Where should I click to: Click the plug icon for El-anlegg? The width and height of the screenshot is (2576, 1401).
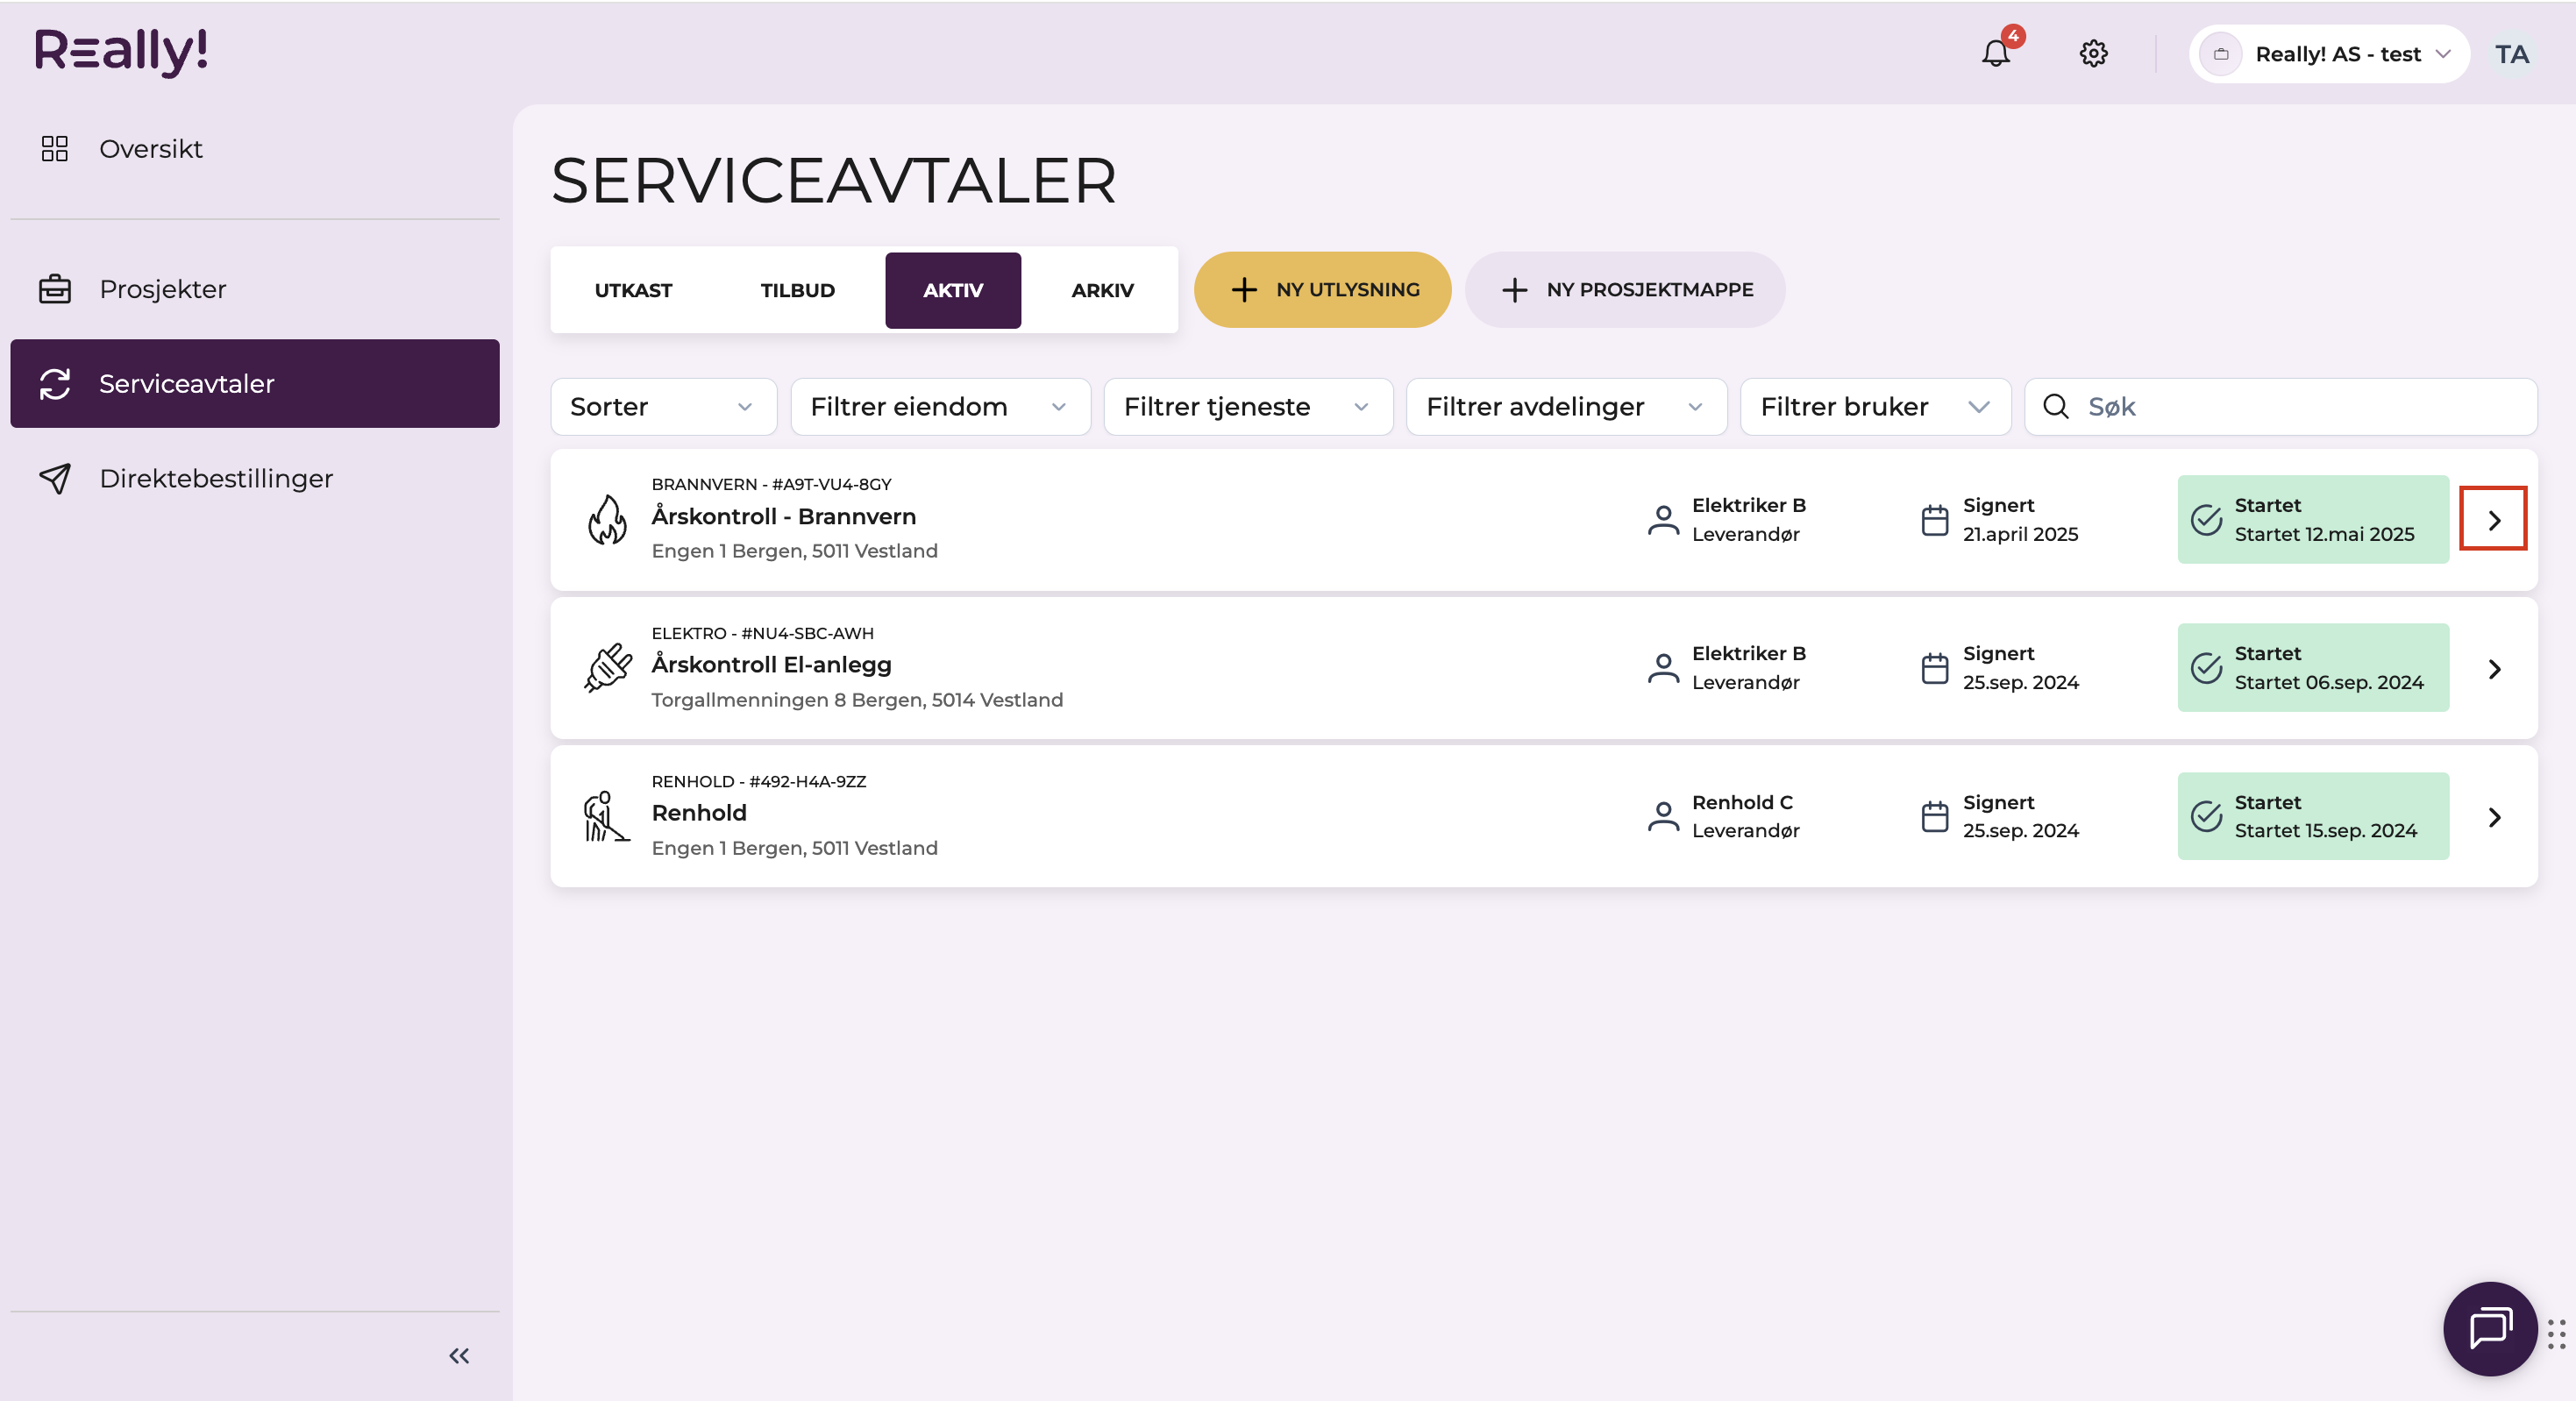pos(607,667)
